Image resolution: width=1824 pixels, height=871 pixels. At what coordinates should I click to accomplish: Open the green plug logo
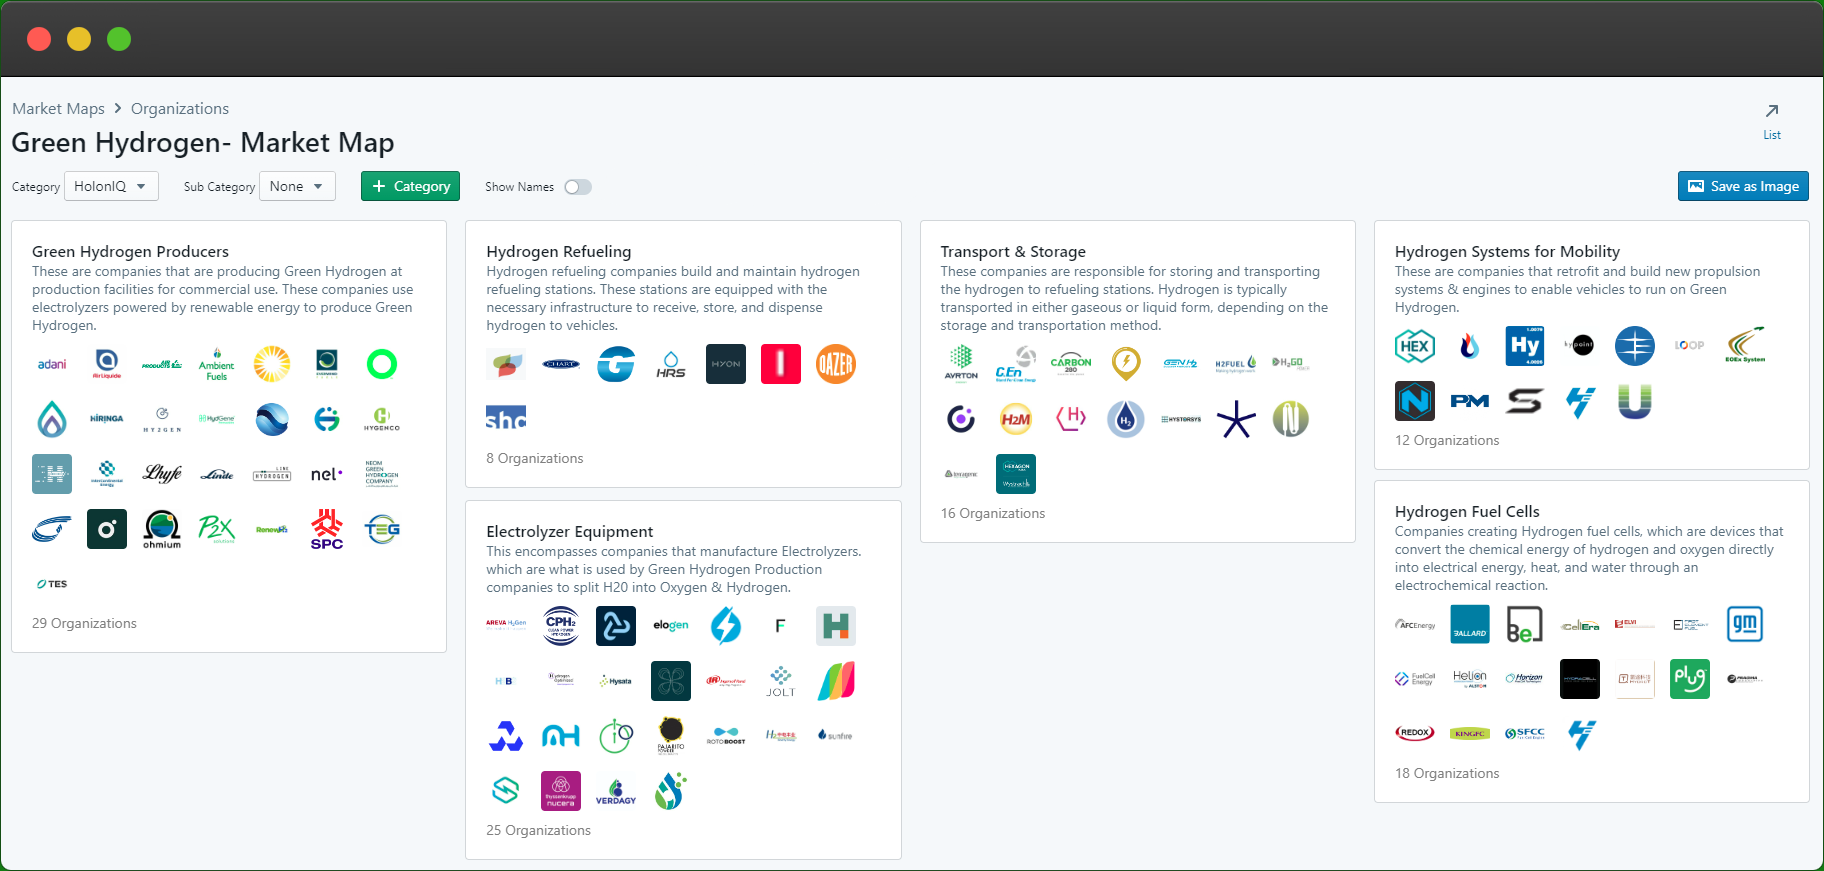point(1690,679)
